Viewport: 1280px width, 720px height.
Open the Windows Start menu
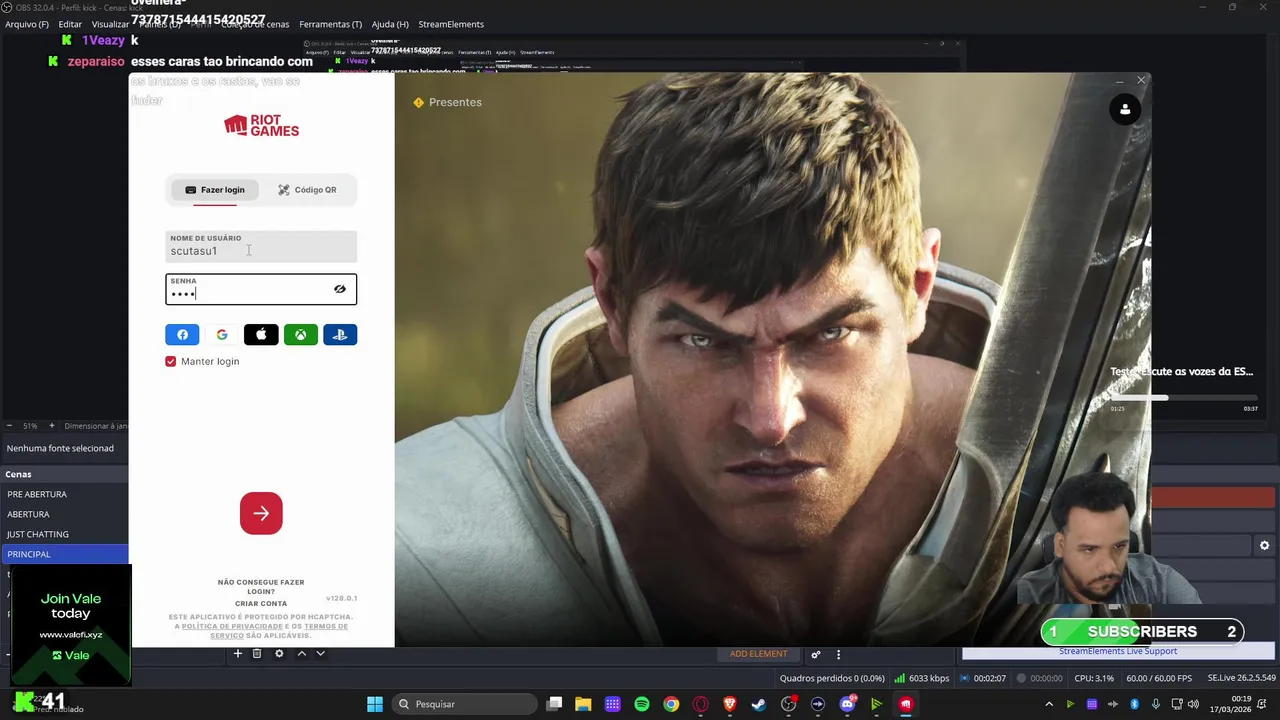[375, 704]
